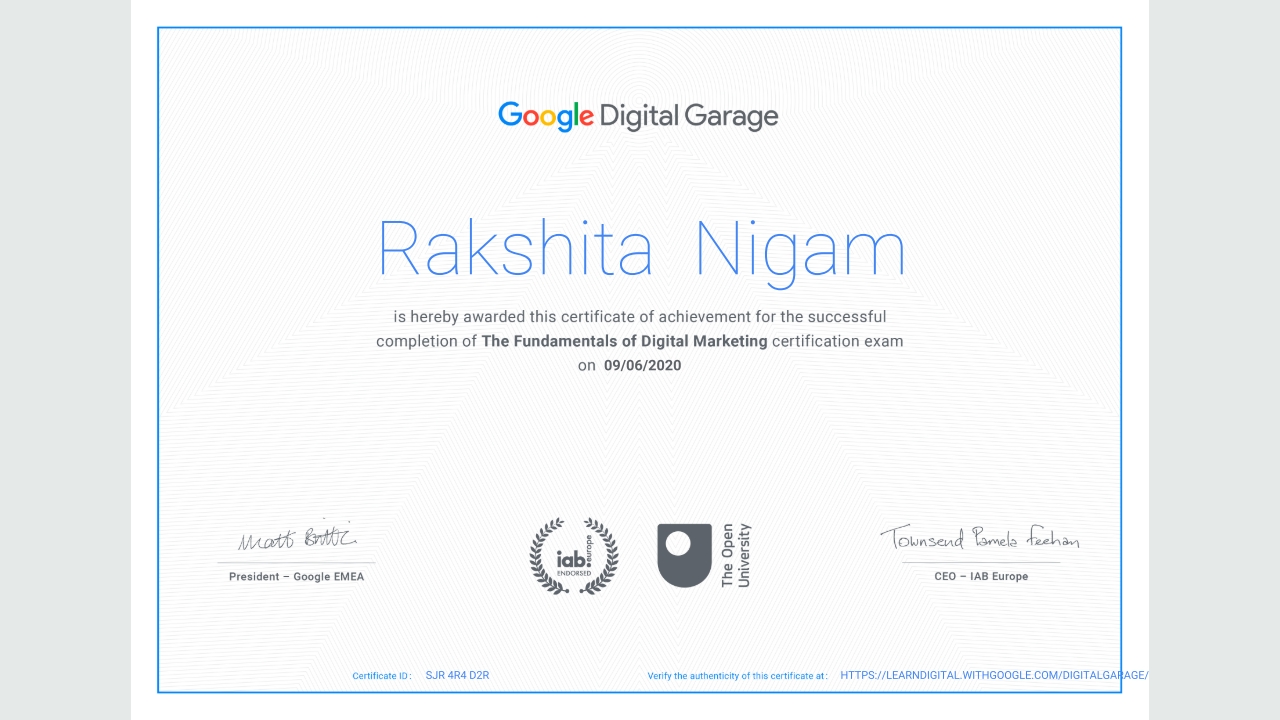Click the Google Digital Garage logo
1280x720 pixels.
pyautogui.click(x=638, y=116)
